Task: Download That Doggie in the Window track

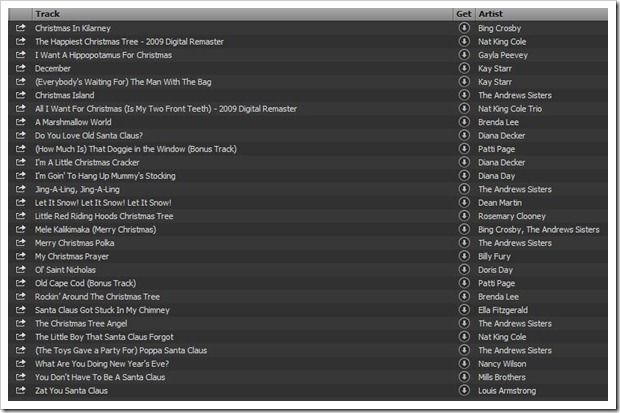Action: [x=464, y=149]
